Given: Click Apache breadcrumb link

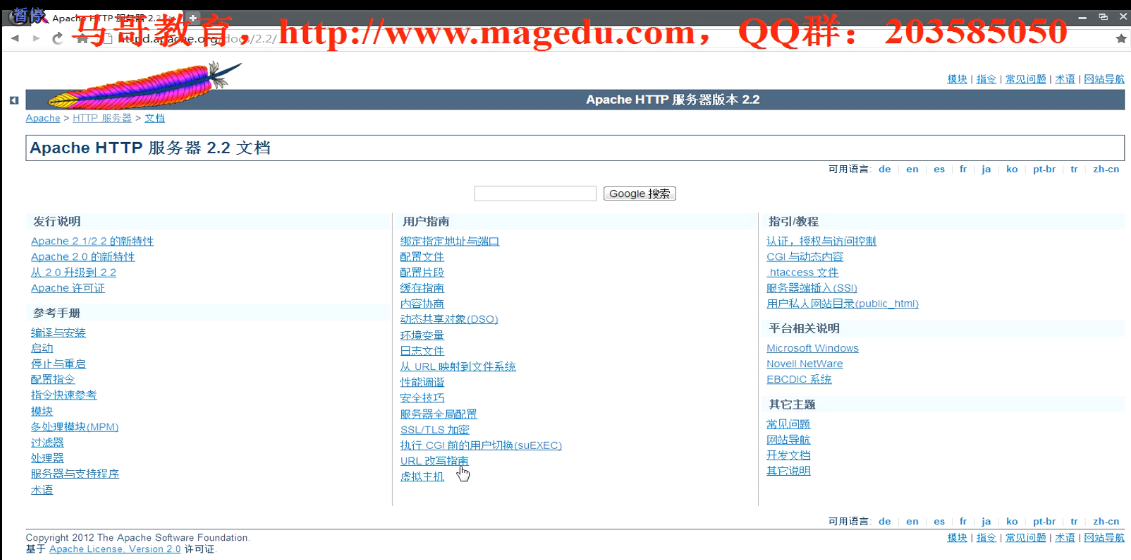Looking at the screenshot, I should [x=43, y=118].
